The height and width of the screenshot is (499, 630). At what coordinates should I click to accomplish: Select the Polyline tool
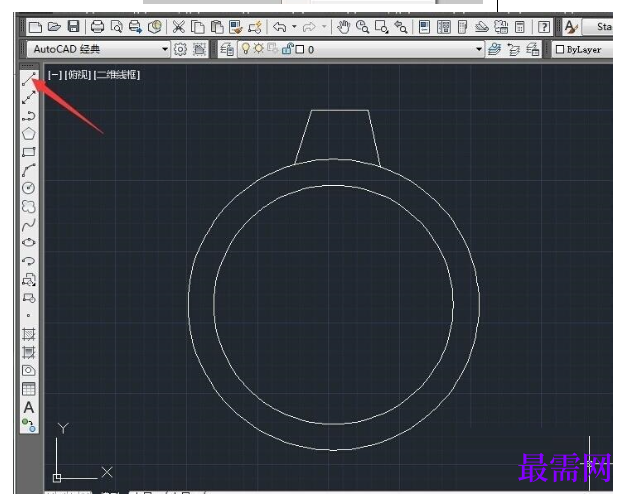tap(29, 116)
